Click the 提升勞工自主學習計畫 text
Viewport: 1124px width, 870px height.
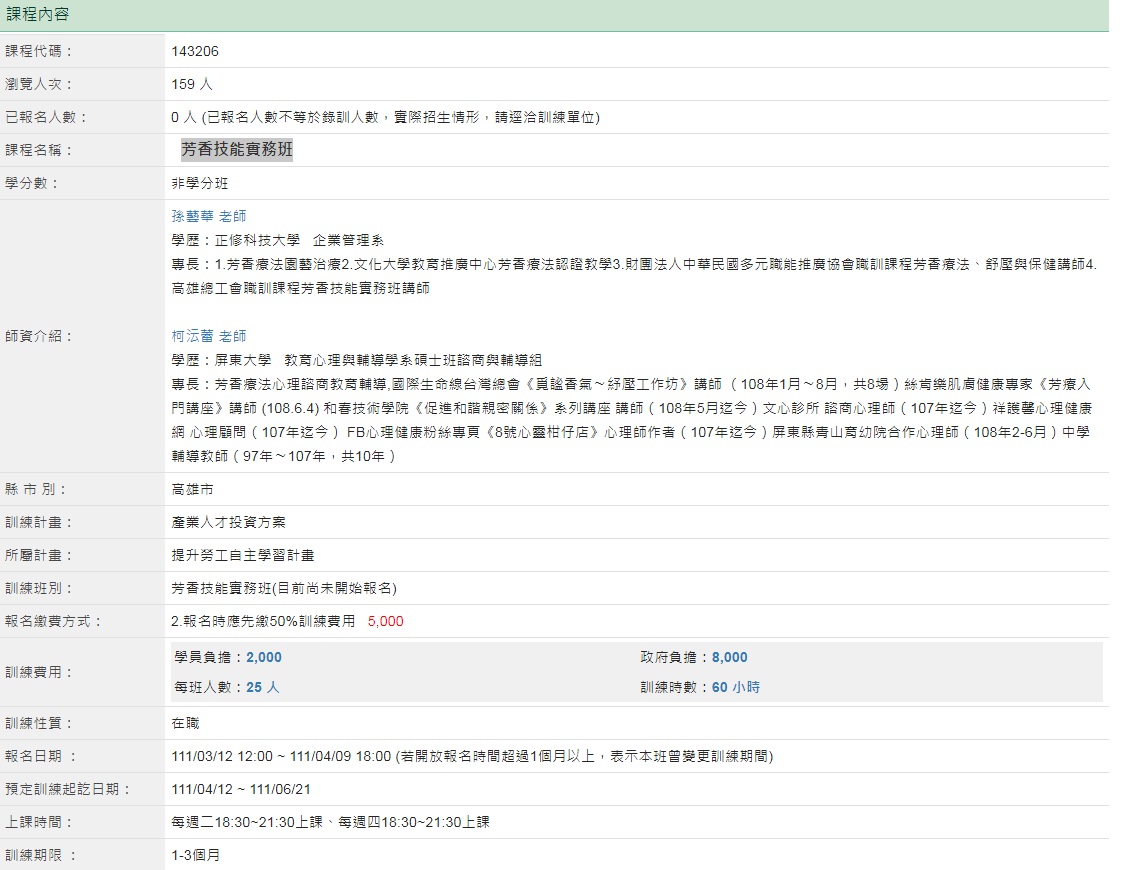click(243, 555)
